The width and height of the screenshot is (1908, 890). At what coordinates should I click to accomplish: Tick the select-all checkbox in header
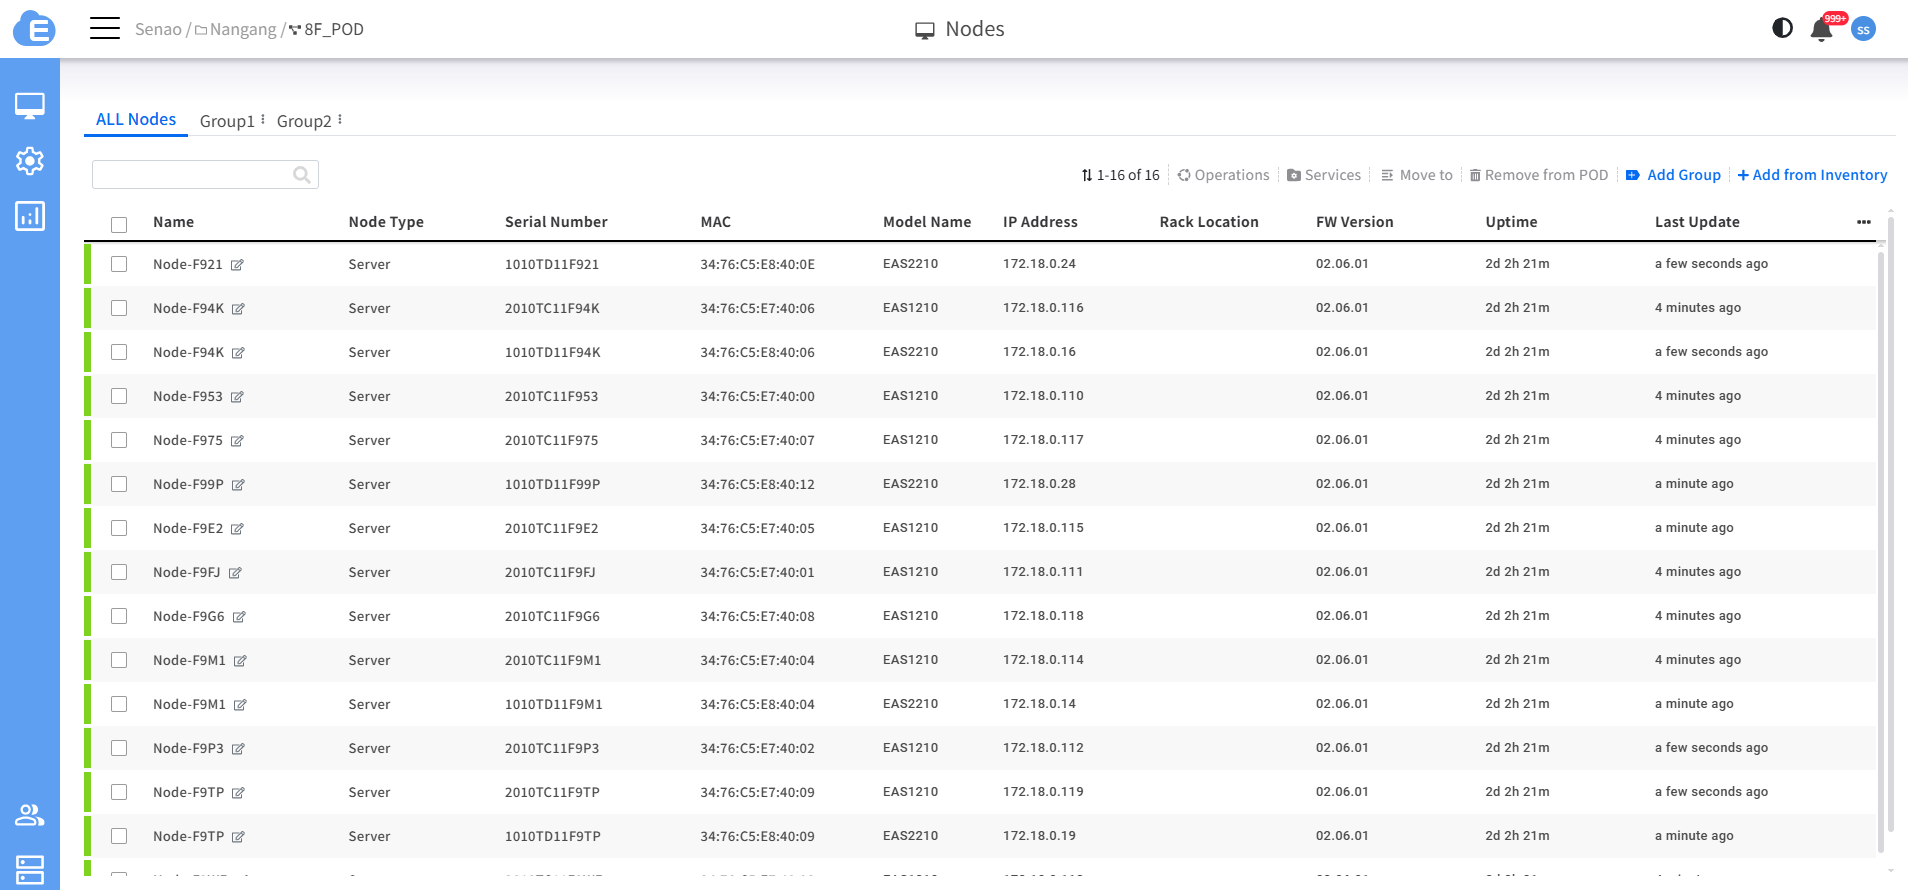[119, 224]
